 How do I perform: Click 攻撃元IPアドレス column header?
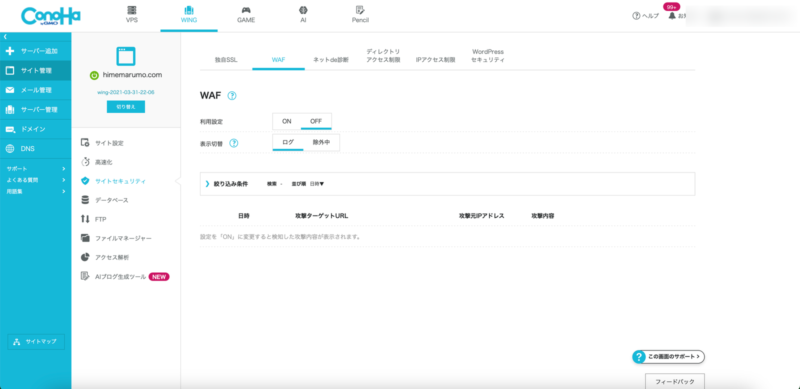coord(482,216)
